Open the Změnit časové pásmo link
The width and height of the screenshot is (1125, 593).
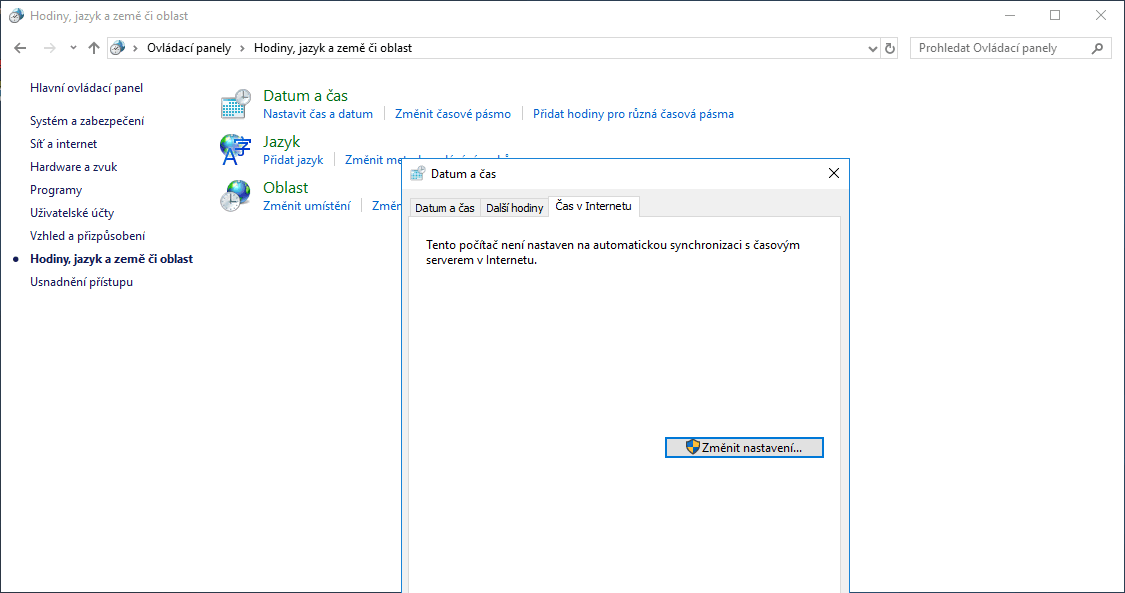point(452,114)
